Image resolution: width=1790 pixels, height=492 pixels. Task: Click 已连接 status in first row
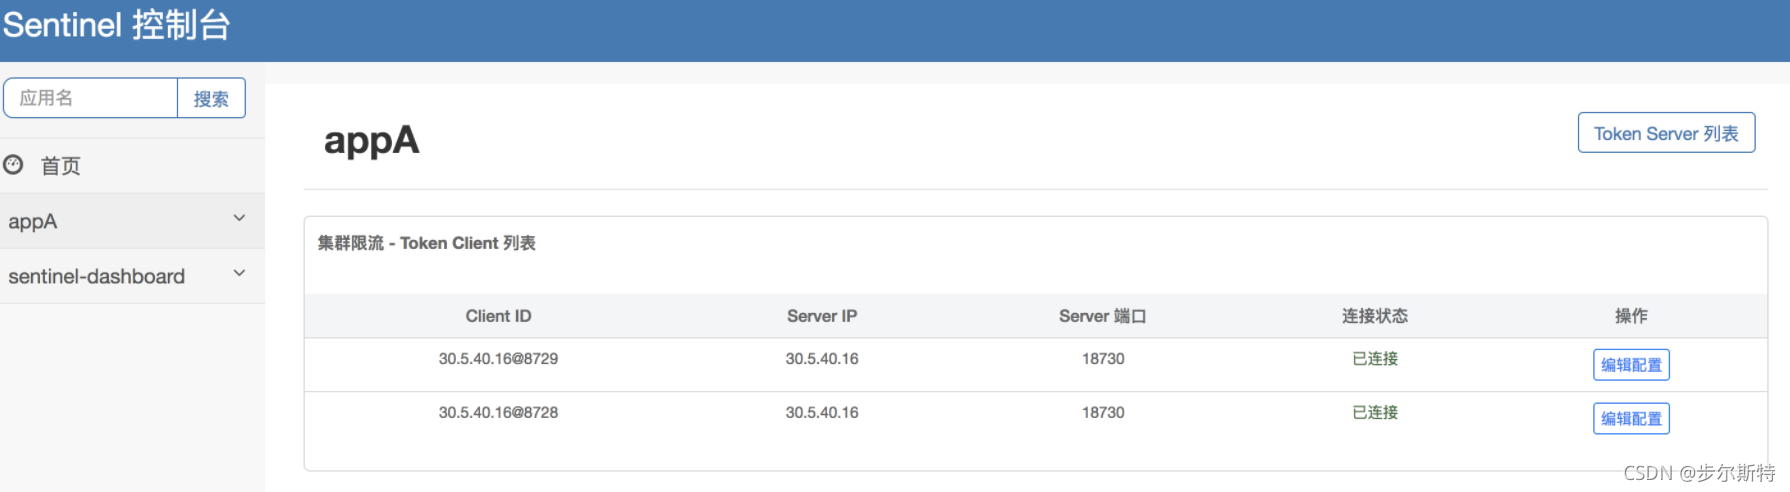pyautogui.click(x=1375, y=359)
